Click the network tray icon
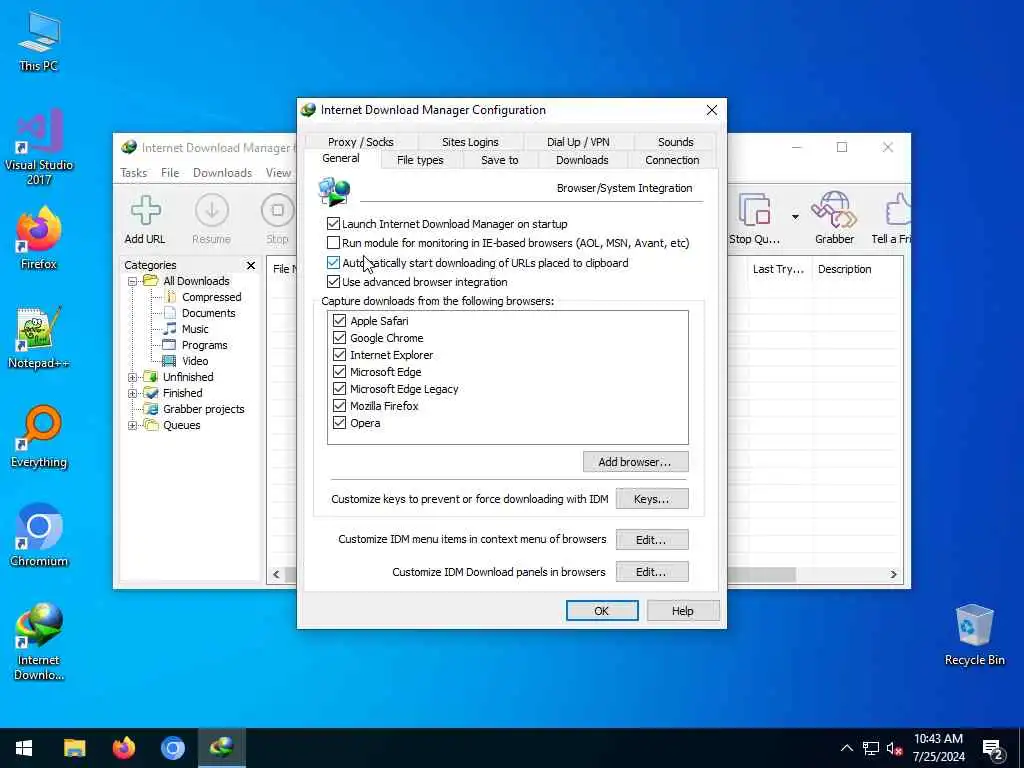1024x768 pixels. pos(870,748)
